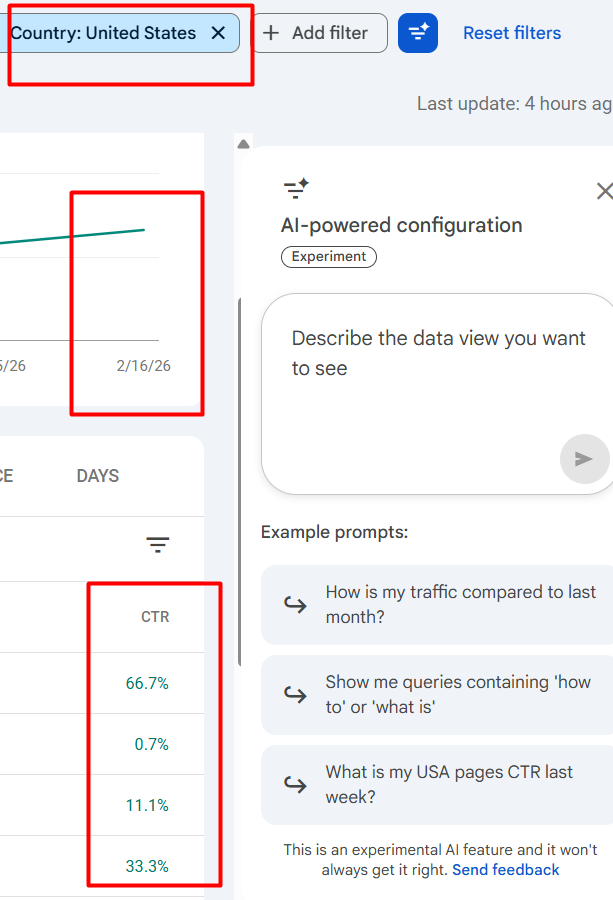Viewport: 613px width, 900px height.
Task: Select the traffic compared to last month prompt
Action: tap(460, 605)
